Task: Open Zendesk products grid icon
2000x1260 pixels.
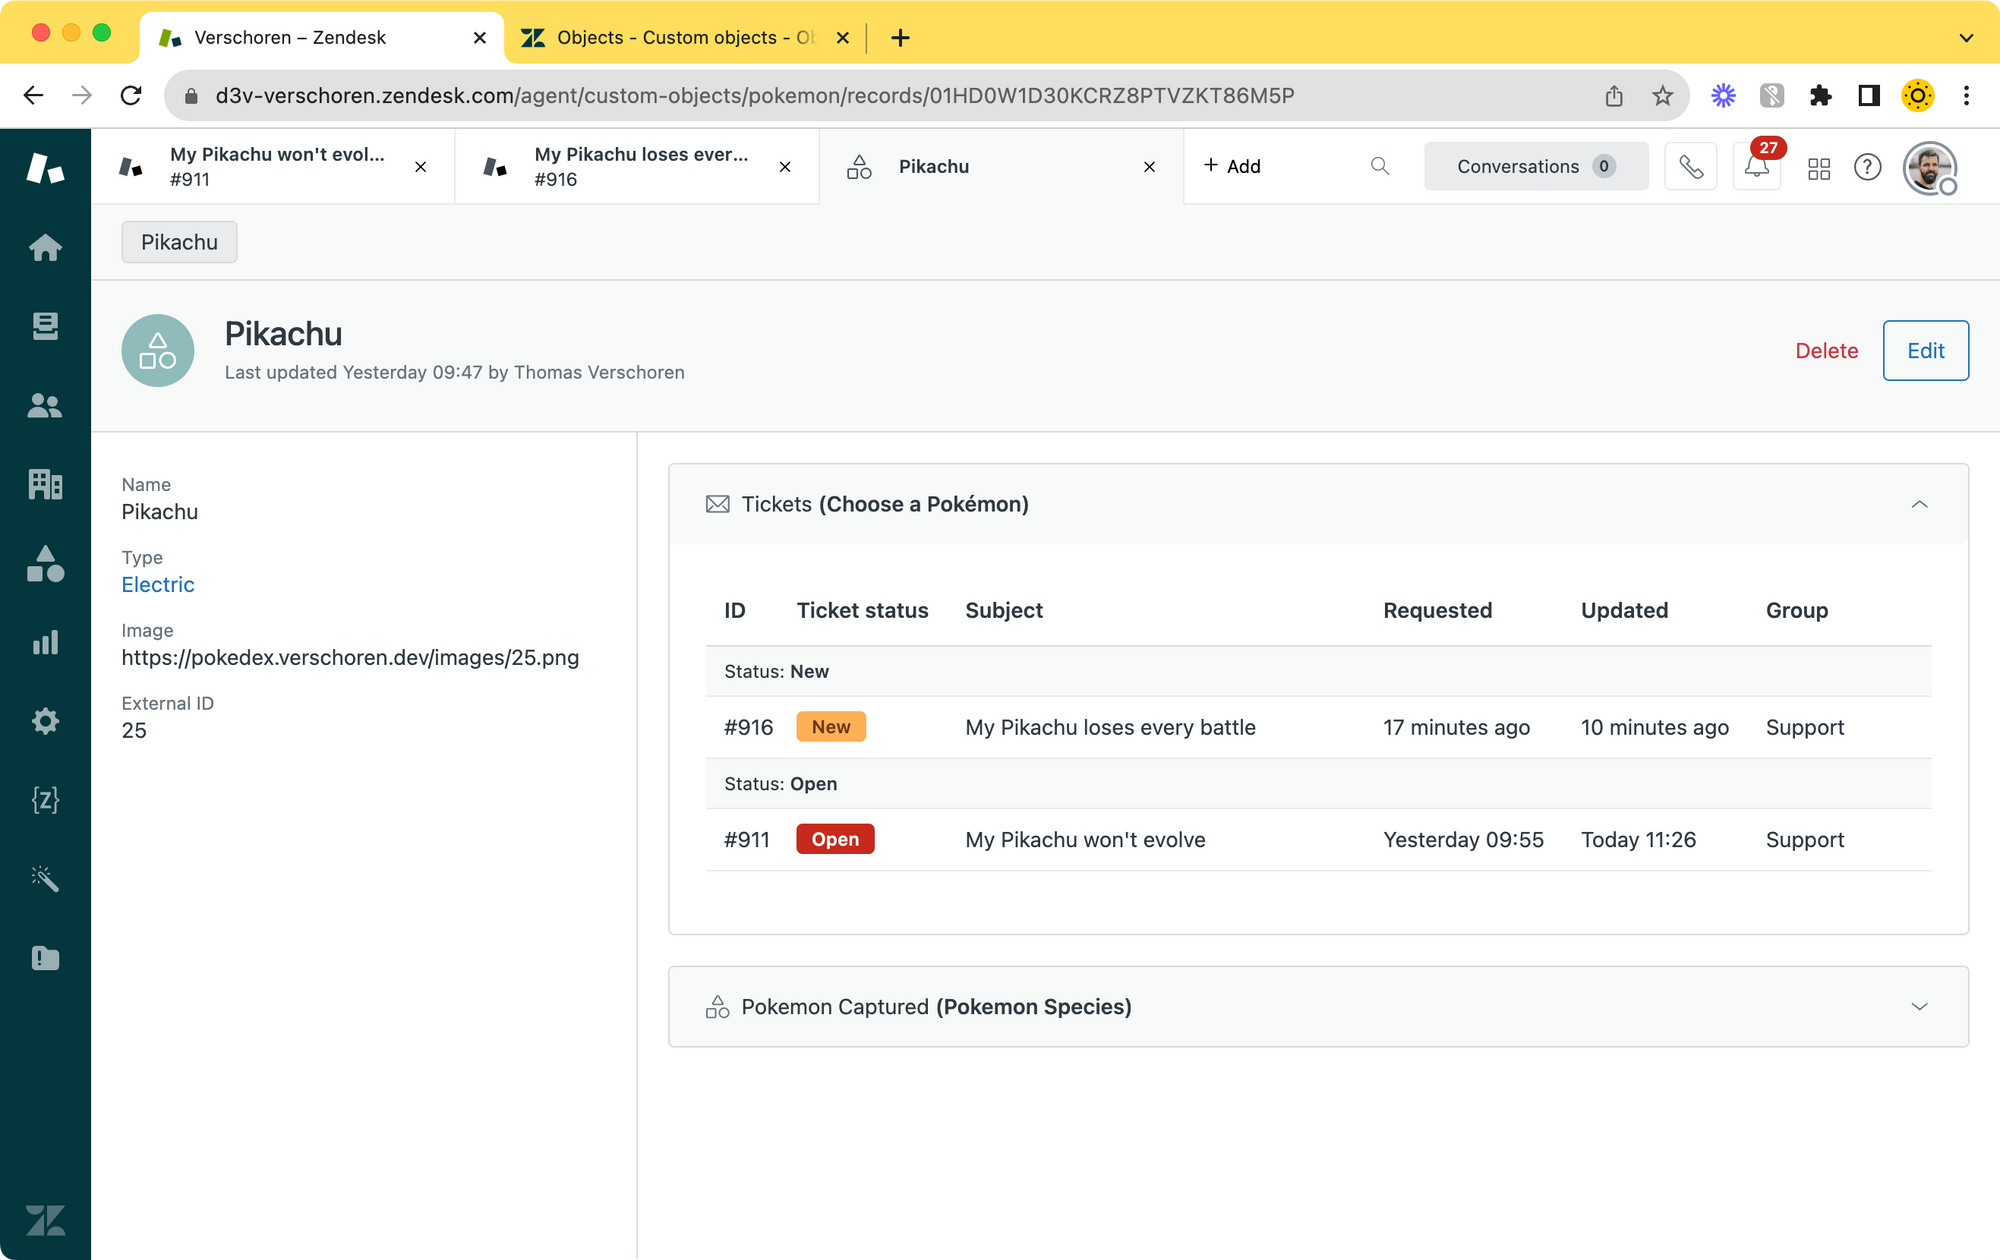Action: click(1819, 168)
